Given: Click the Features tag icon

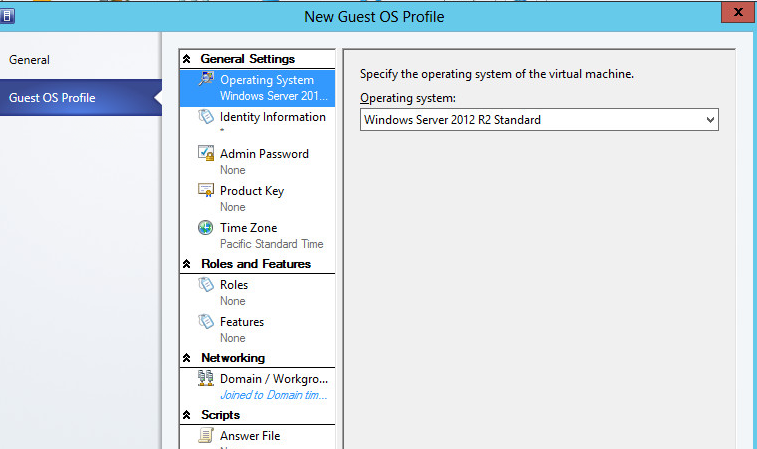Looking at the screenshot, I should 206,321.
